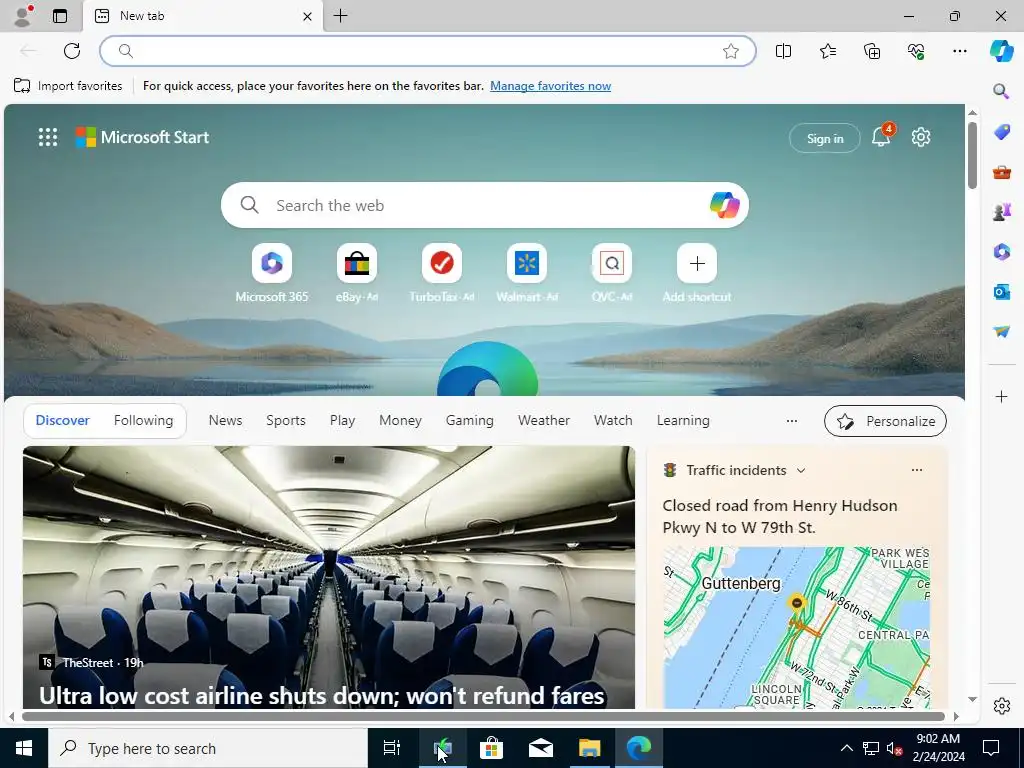
Task: Open sidebar Drop paper plane icon
Action: 1001,331
